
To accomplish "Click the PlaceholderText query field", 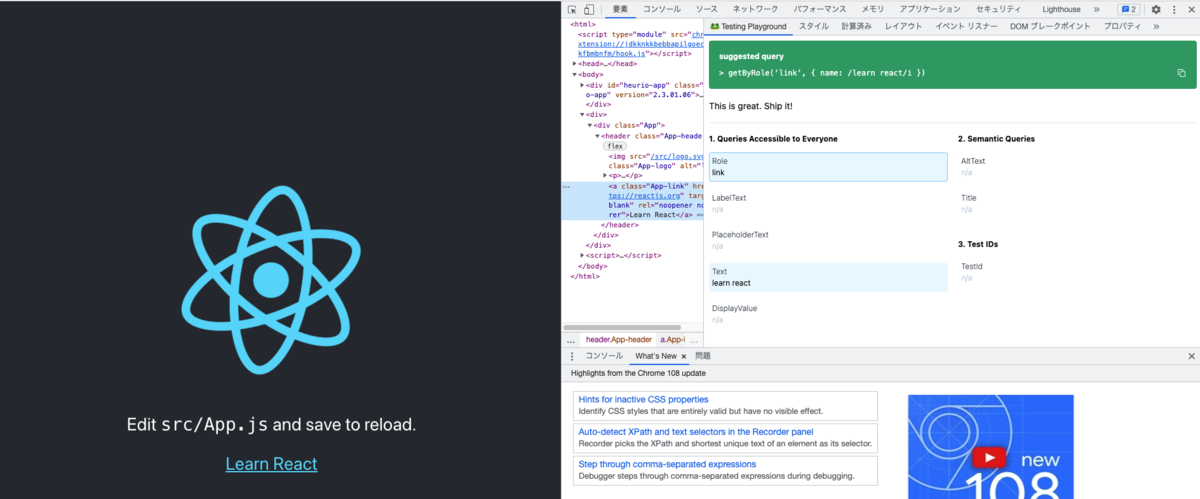I will (829, 241).
